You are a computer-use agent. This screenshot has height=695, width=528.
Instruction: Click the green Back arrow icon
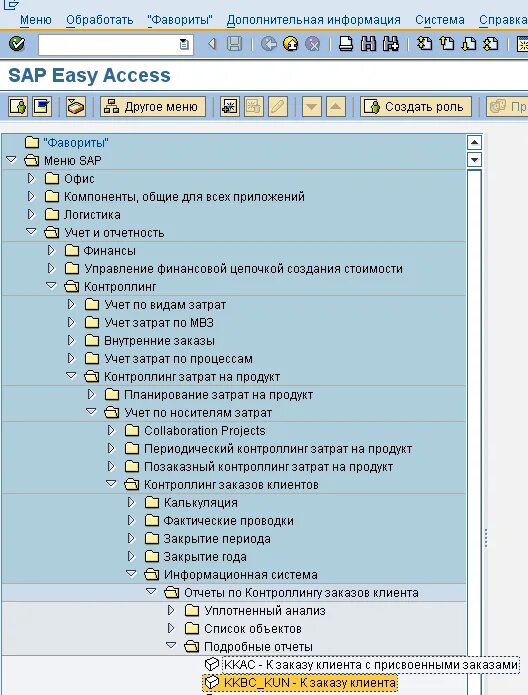(269, 44)
